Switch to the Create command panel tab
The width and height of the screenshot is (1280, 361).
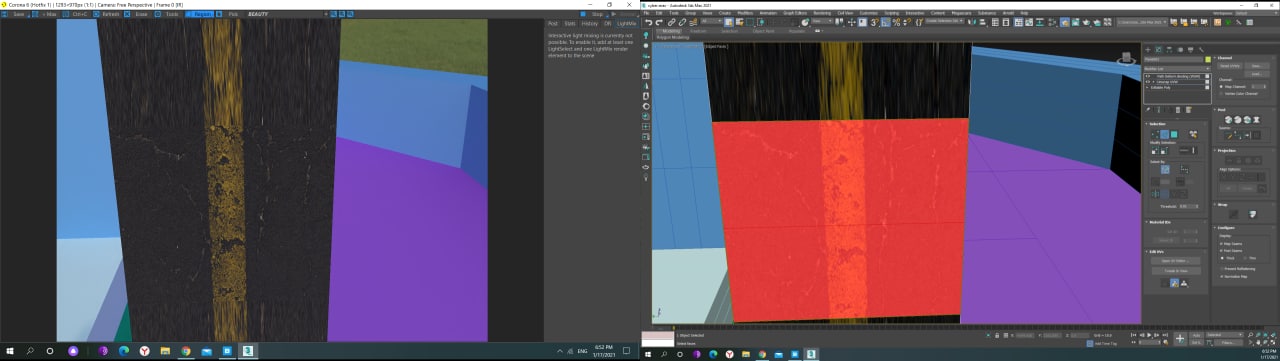[x=1148, y=49]
